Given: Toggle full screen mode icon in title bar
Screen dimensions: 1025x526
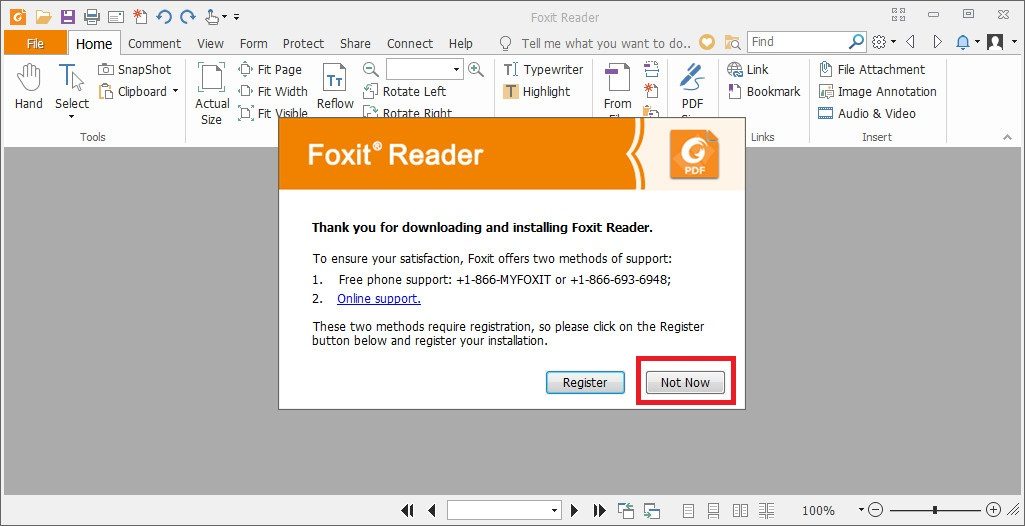Looking at the screenshot, I should pos(898,14).
